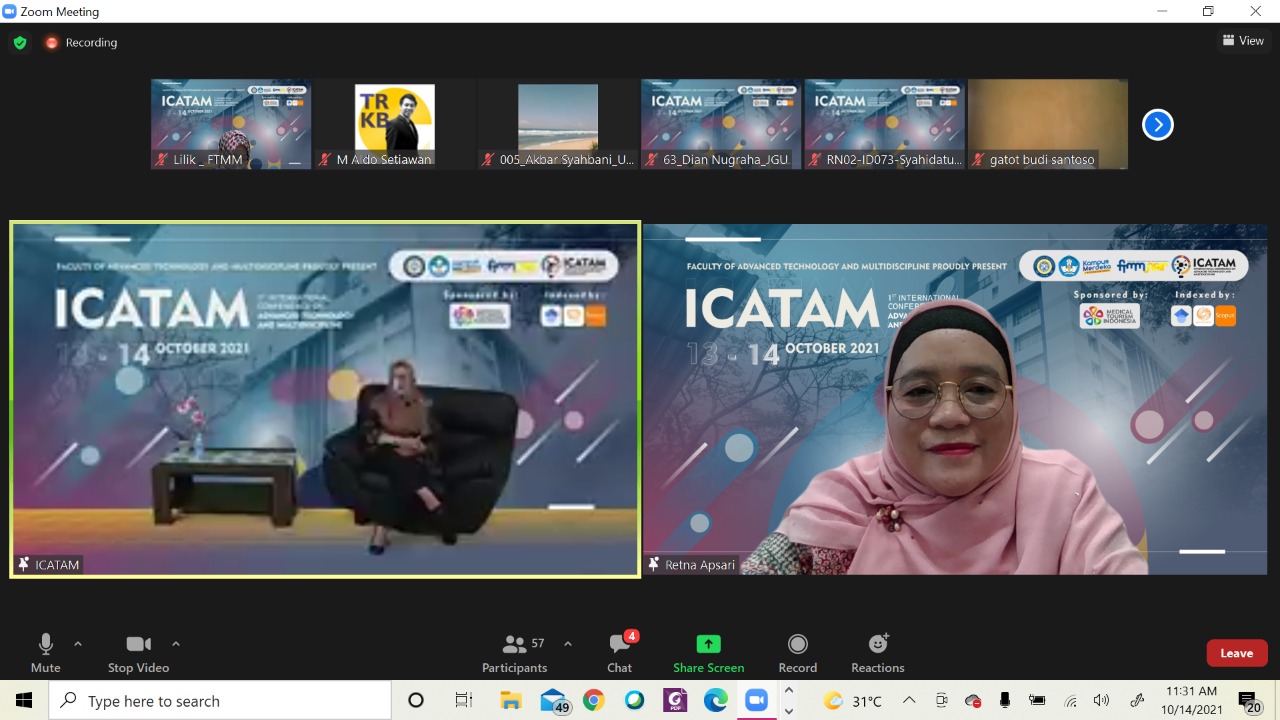1280x720 pixels.
Task: Select 005_Akbar Syahbani participant thumbnail
Action: click(558, 124)
